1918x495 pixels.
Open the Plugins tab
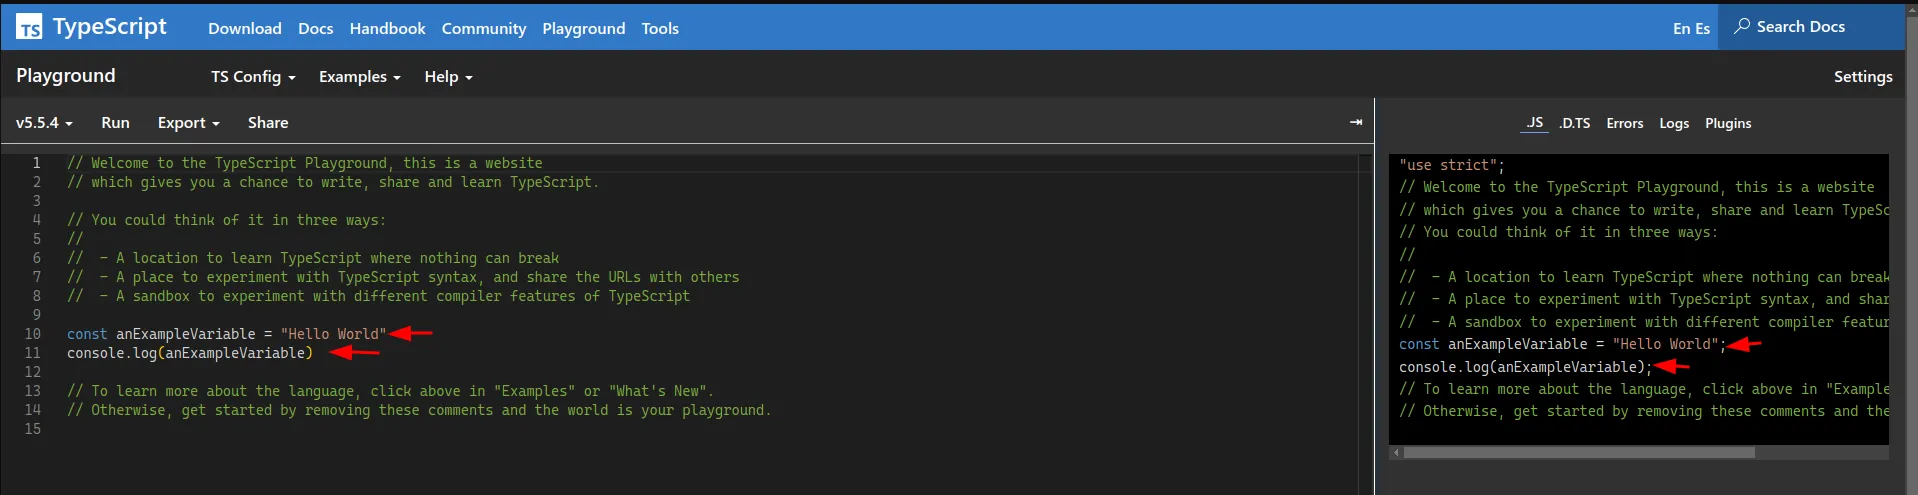point(1728,123)
